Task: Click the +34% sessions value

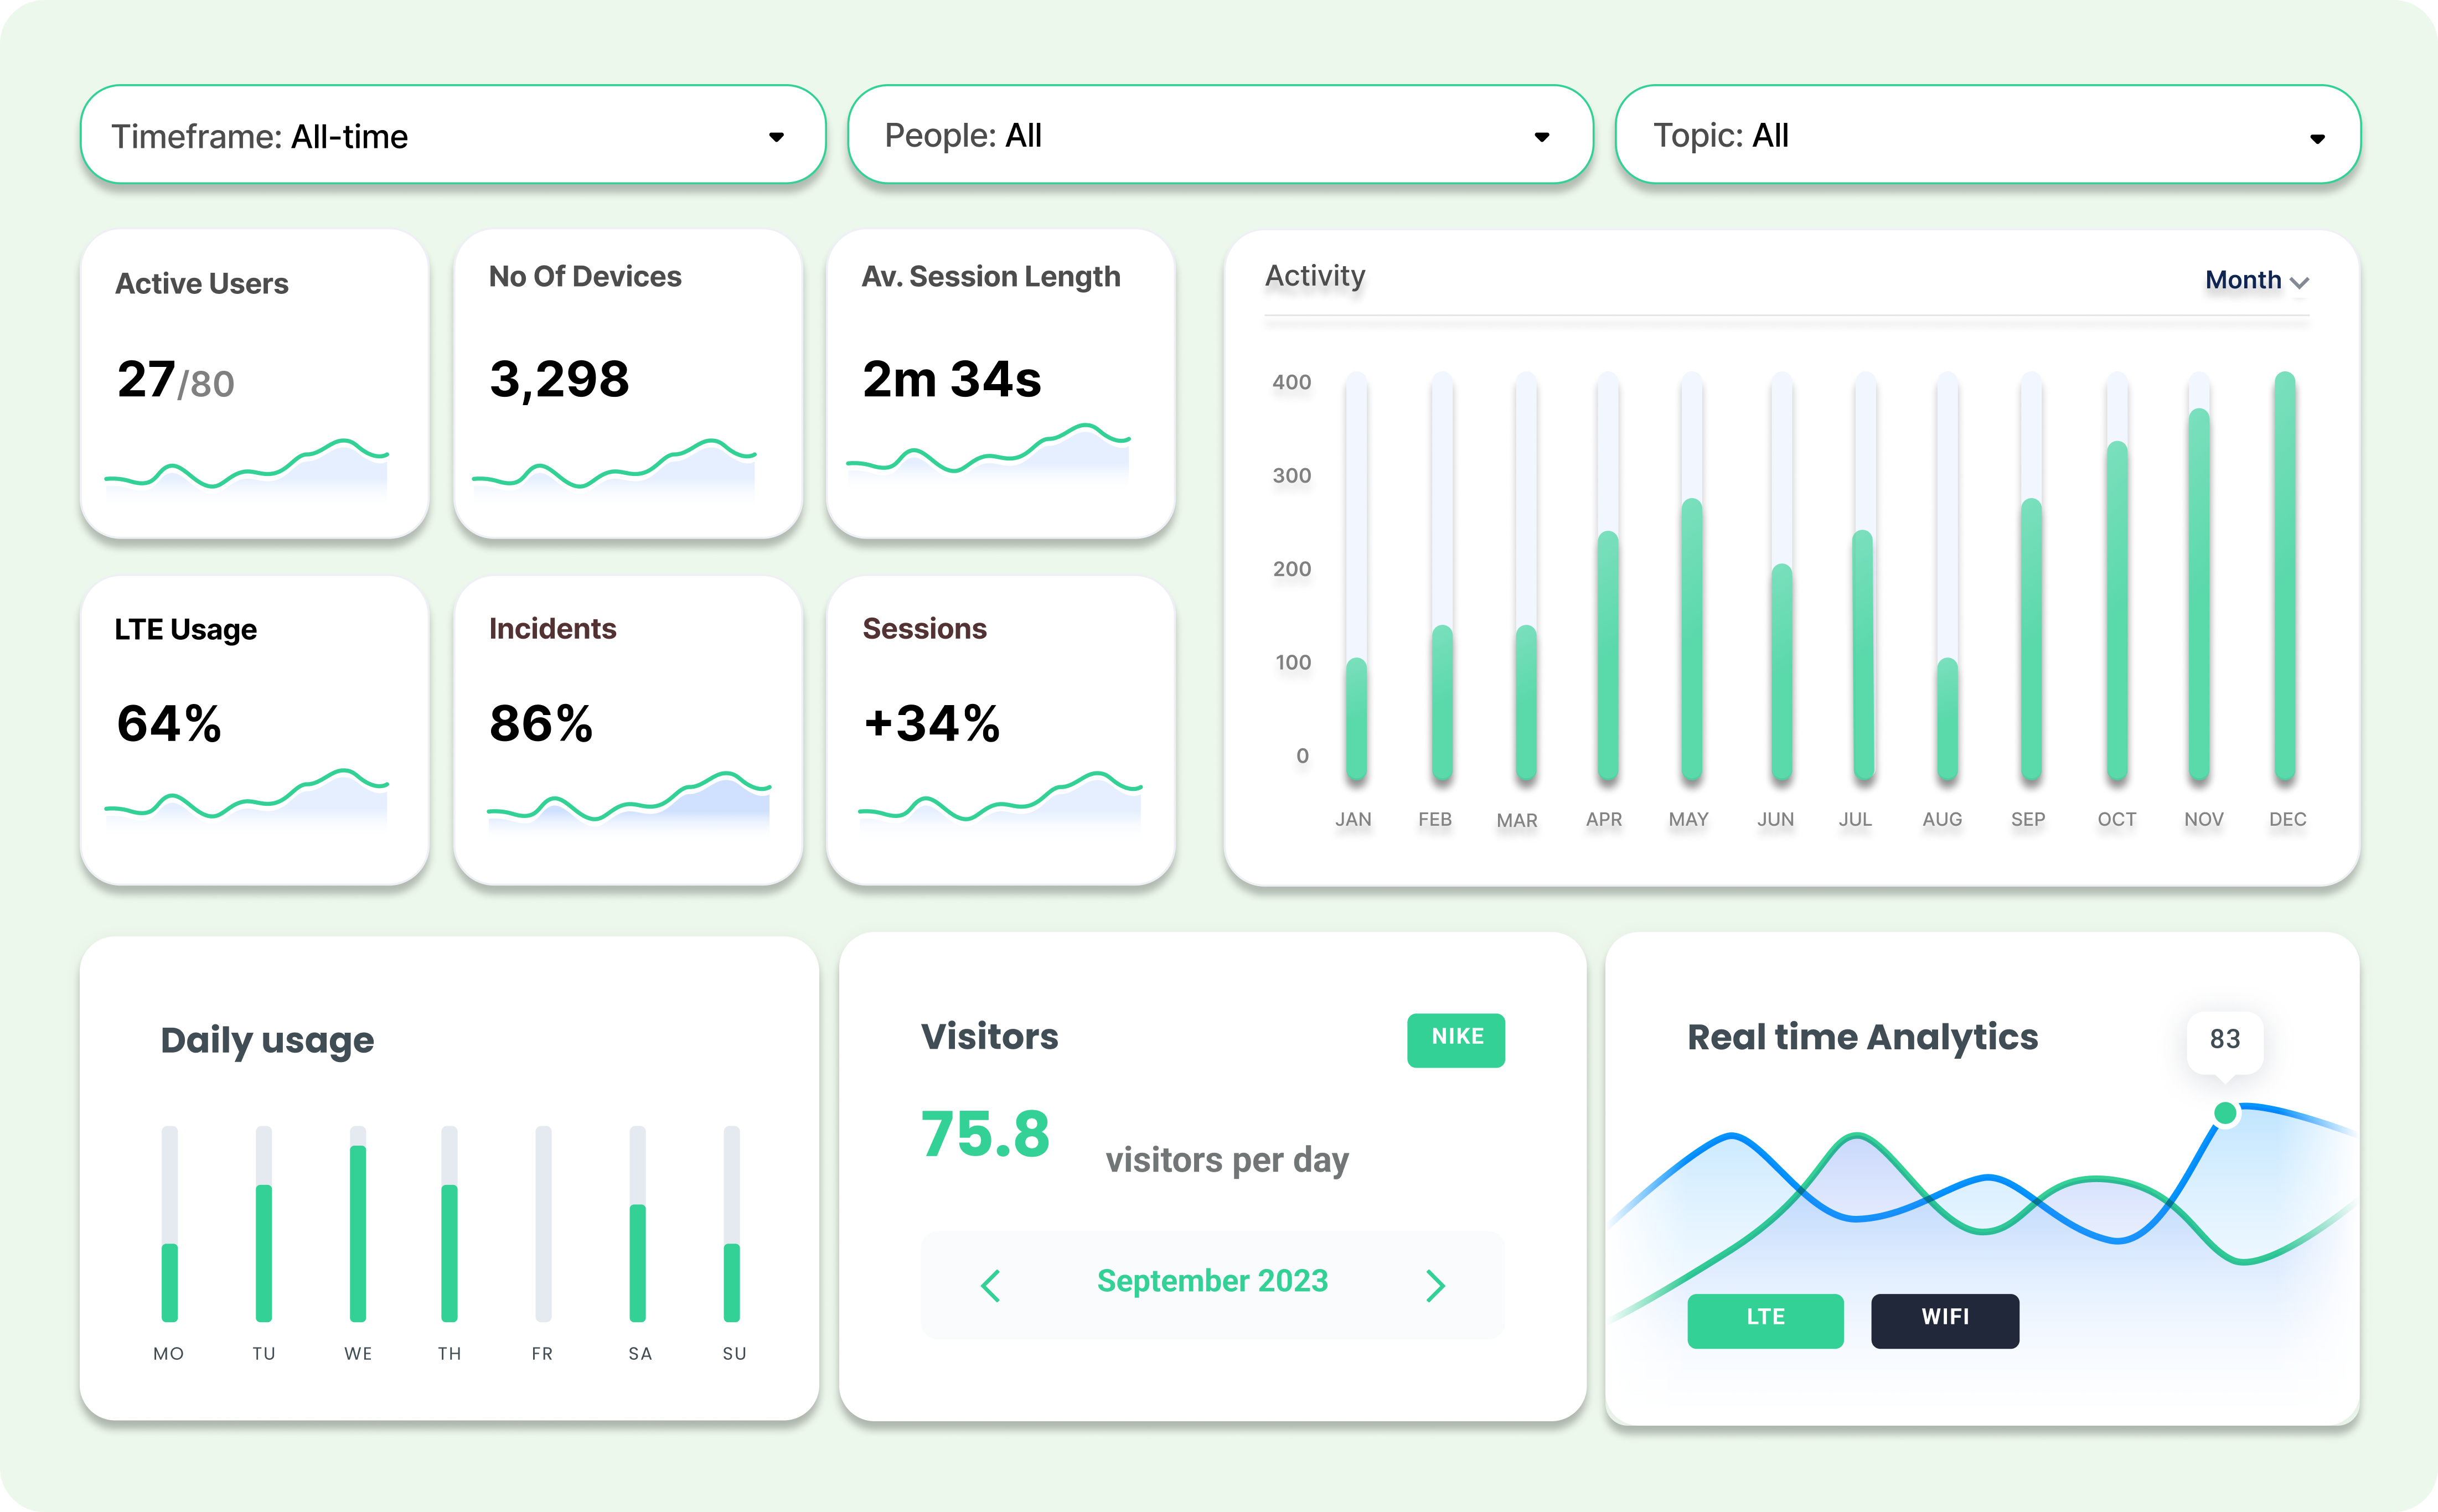Action: [x=932, y=723]
